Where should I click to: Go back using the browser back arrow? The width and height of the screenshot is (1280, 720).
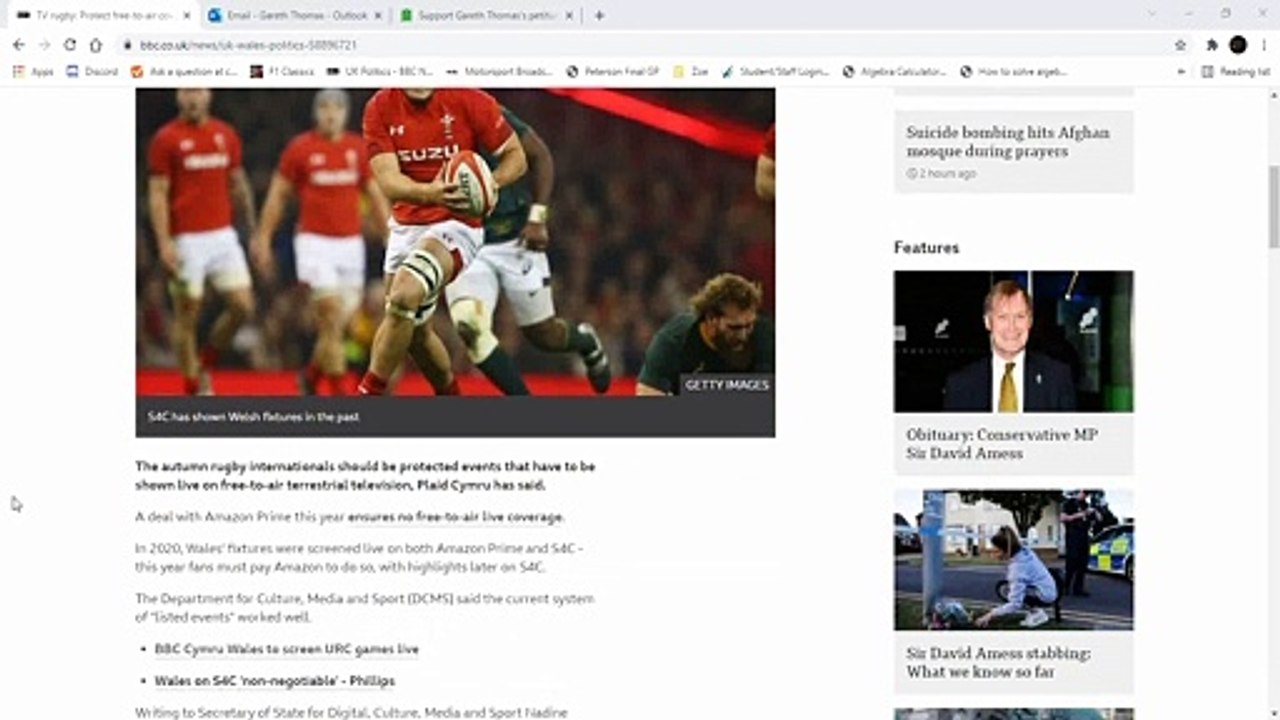18,45
